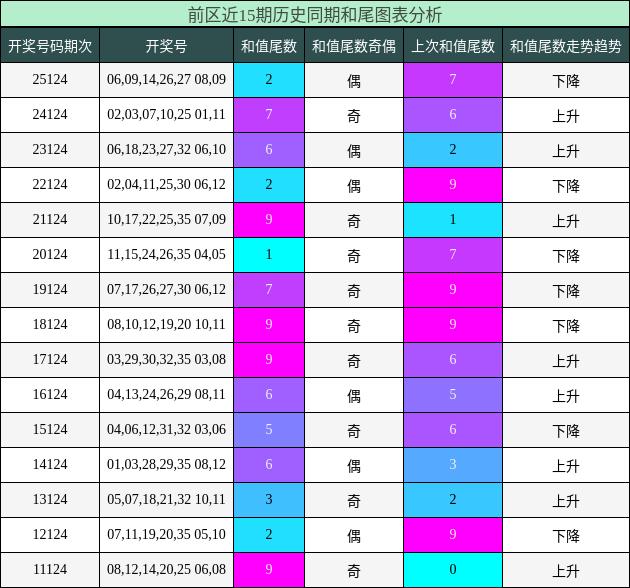Click 偶 parity cell in row 16124
This screenshot has height=588, width=630.
pyautogui.click(x=354, y=395)
